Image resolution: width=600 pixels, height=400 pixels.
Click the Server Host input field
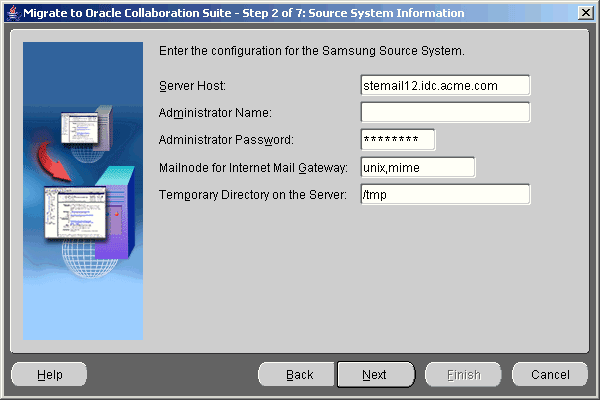pos(445,85)
